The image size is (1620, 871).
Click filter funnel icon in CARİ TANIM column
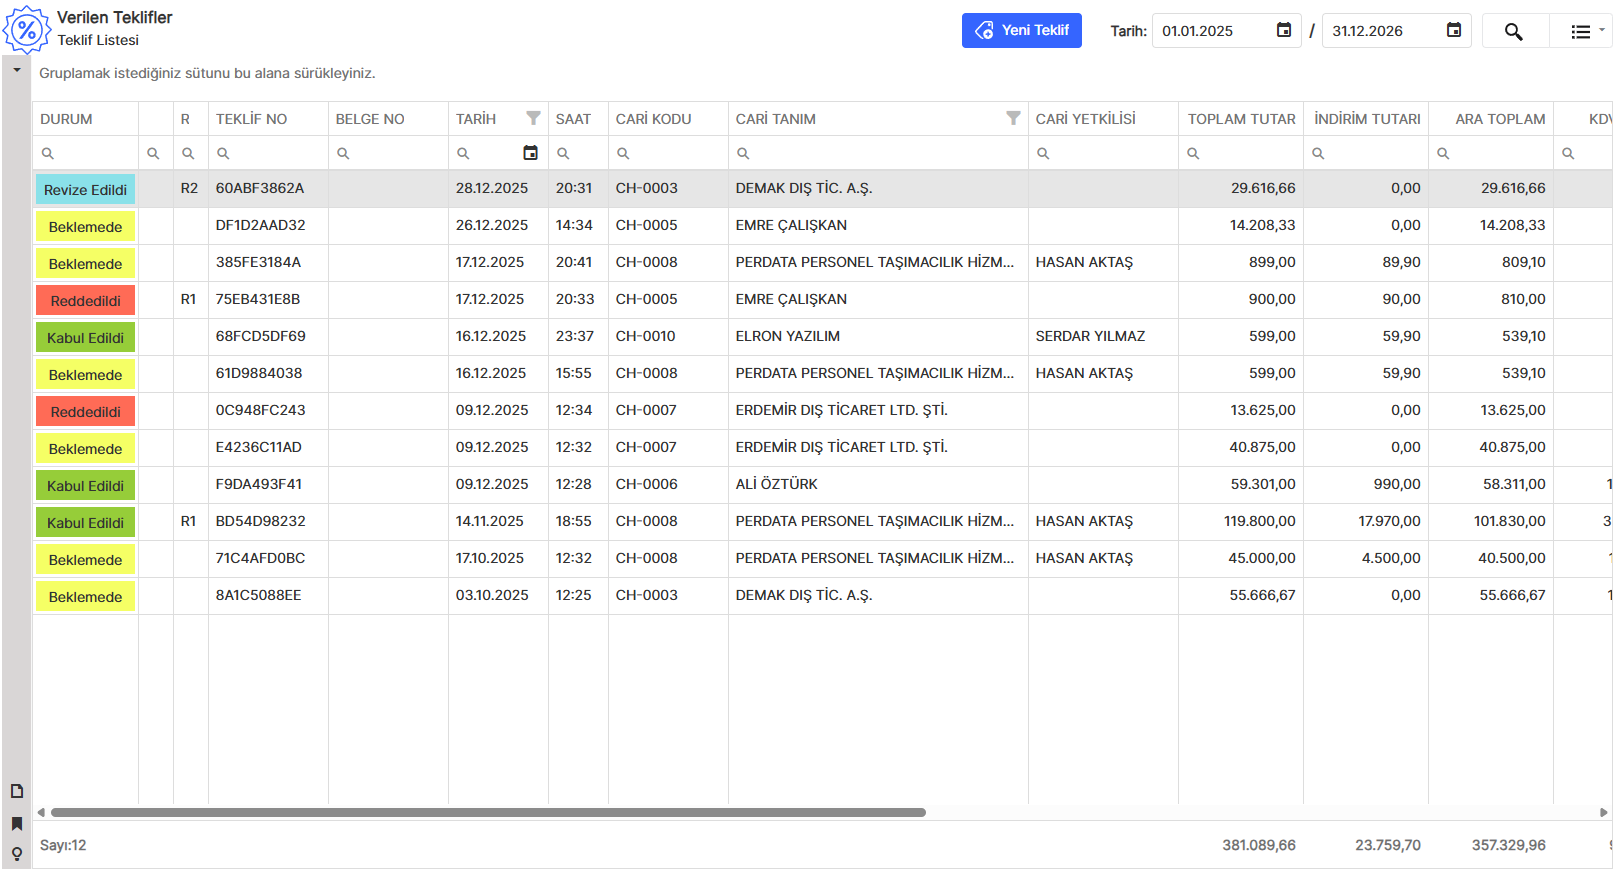pos(1013,119)
